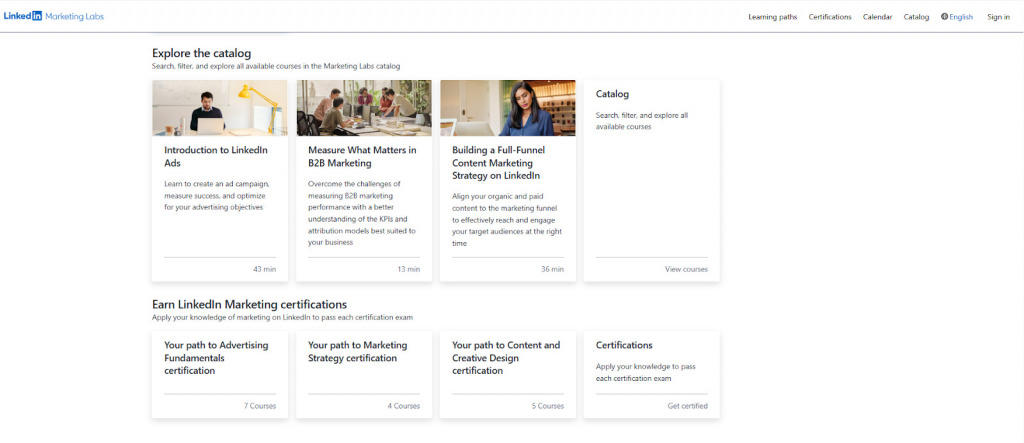Click the Sign in link

point(999,17)
